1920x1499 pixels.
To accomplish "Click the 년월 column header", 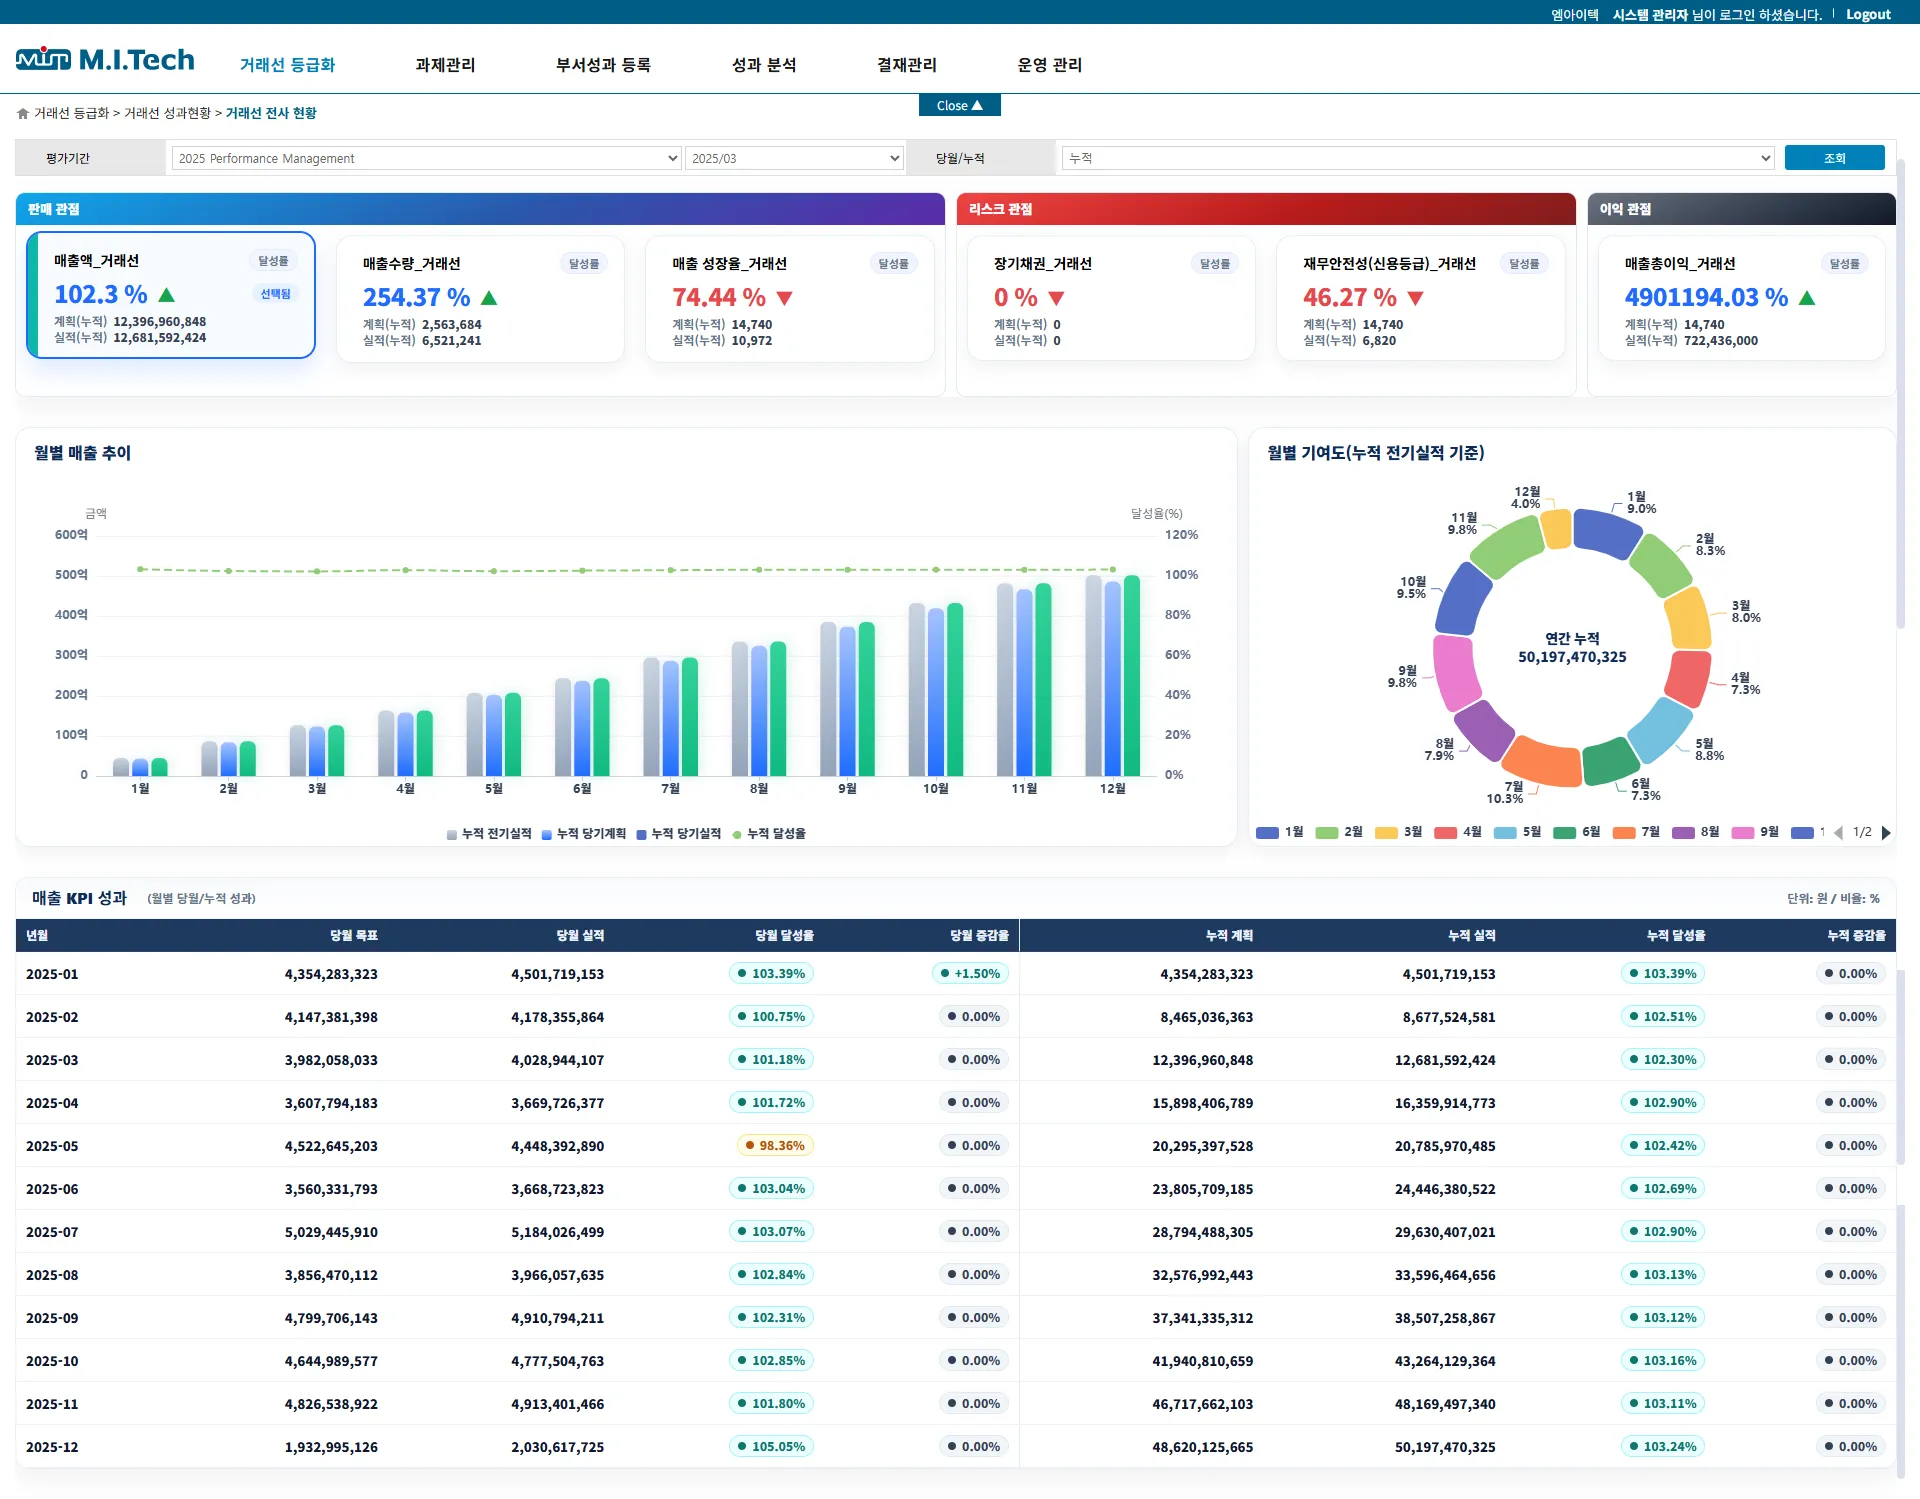I will click(x=37, y=936).
